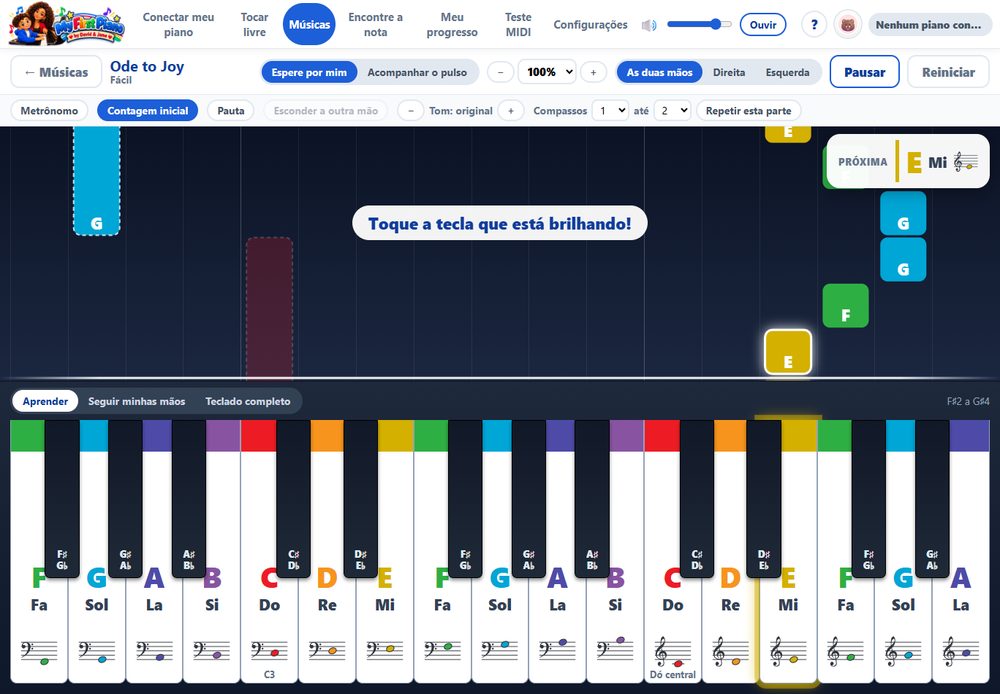Click Nenhum piano conectado status button
This screenshot has width=1000, height=694.
point(929,25)
